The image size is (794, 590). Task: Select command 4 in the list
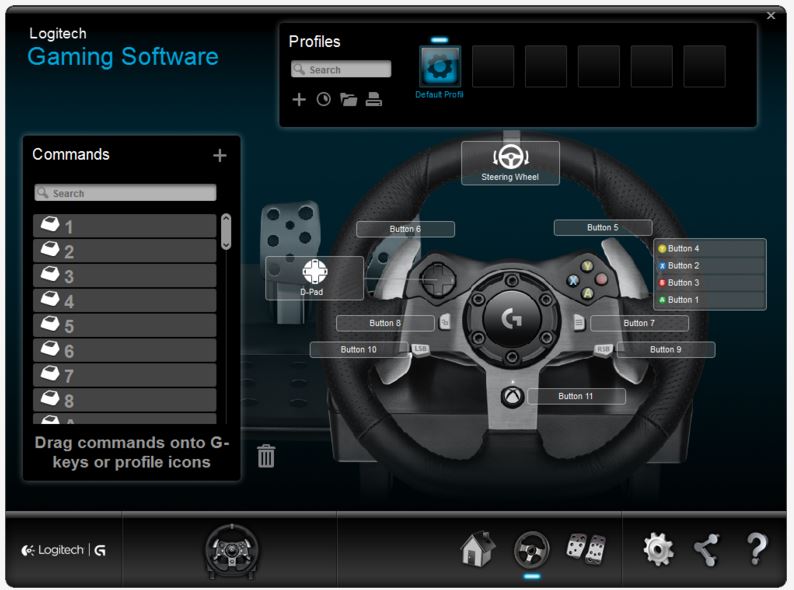tap(125, 300)
